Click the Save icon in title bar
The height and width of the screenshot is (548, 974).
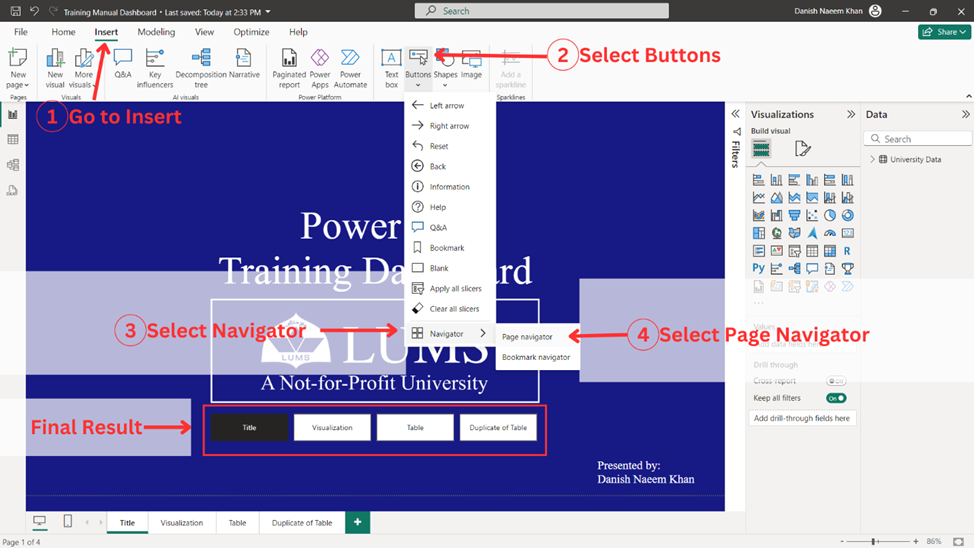click(x=16, y=11)
